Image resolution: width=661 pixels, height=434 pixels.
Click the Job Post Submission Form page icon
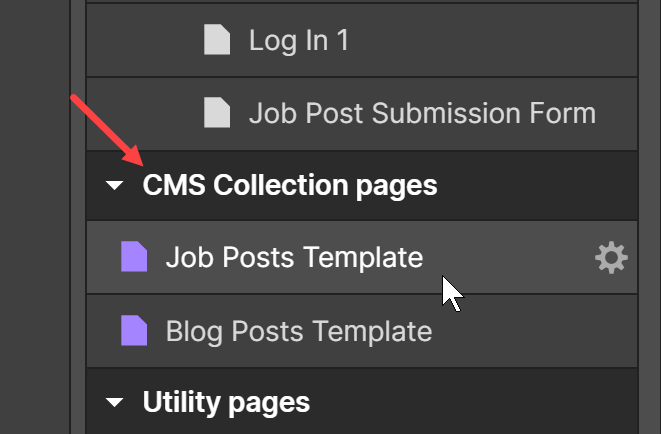(217, 112)
